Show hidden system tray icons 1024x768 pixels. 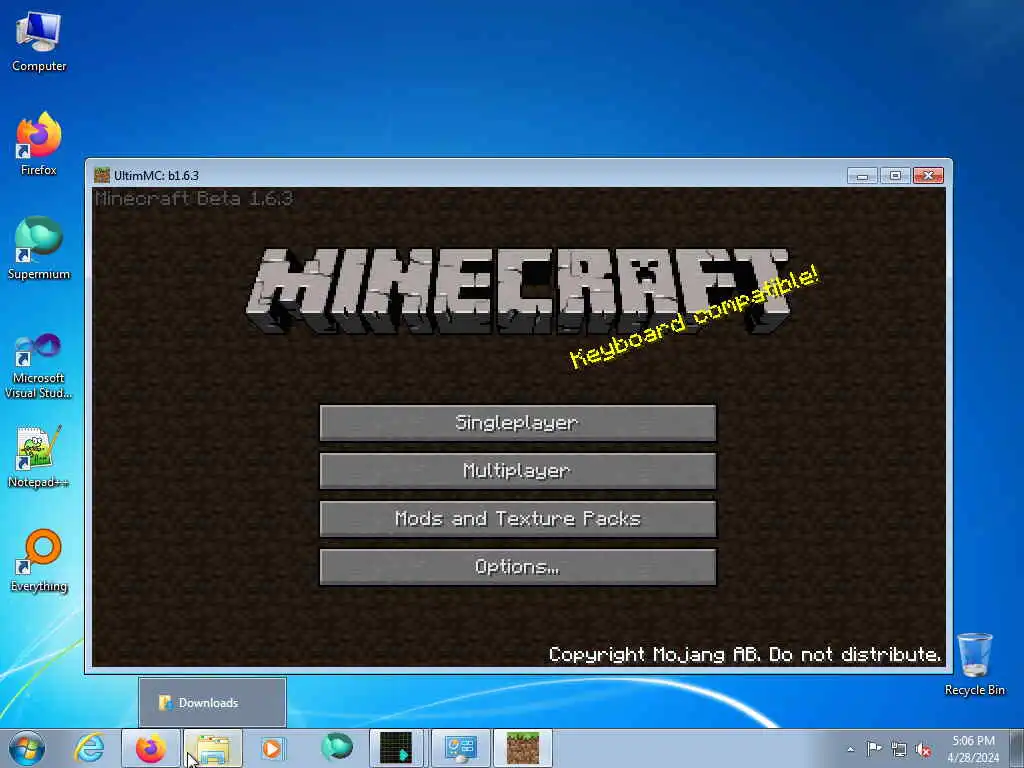pyautogui.click(x=850, y=749)
